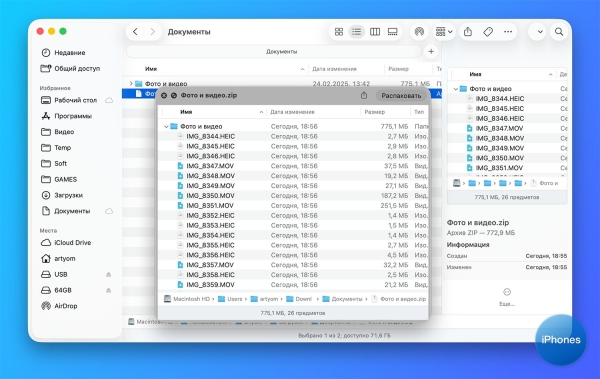Open the toolbar overflow chevron dropdown
Screen dimensions: 600x379
[x=540, y=32]
